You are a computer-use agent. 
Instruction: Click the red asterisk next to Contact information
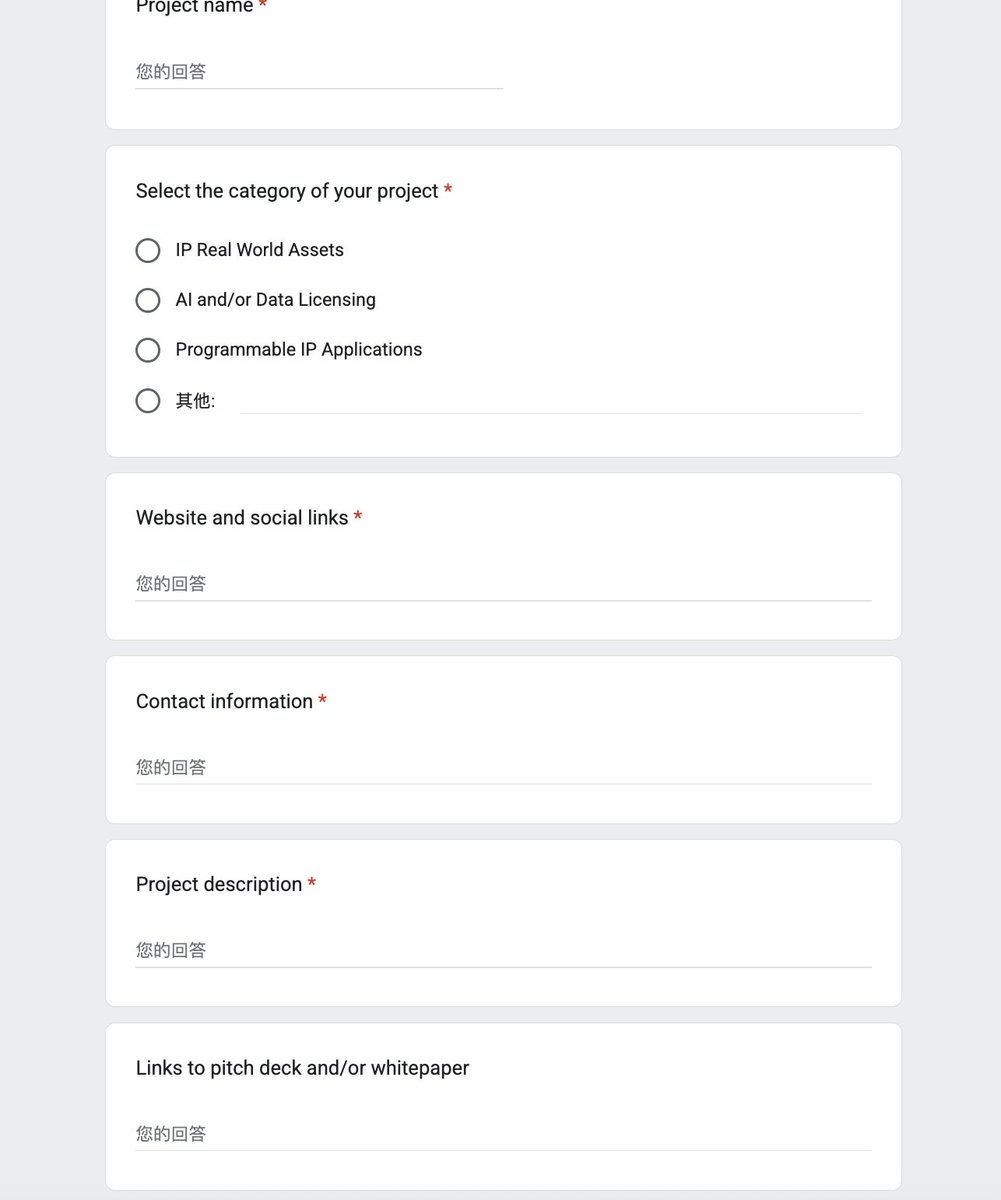[323, 701]
